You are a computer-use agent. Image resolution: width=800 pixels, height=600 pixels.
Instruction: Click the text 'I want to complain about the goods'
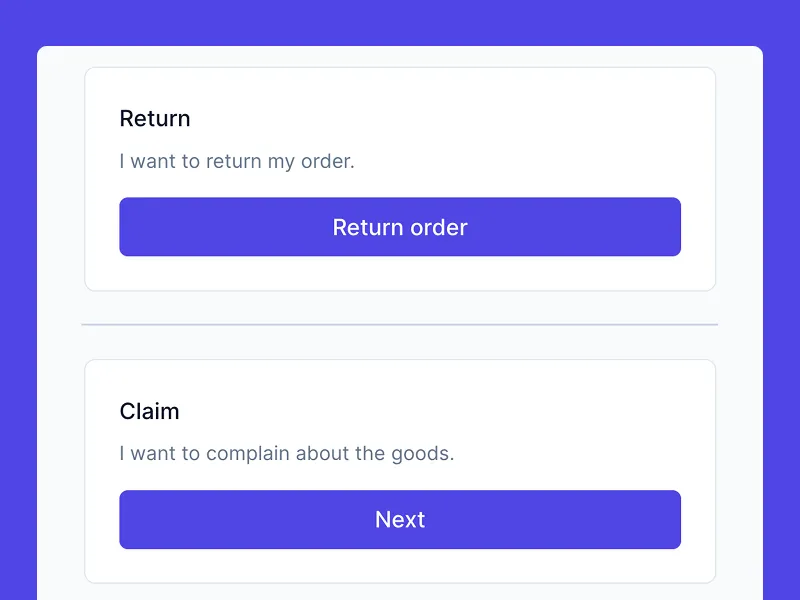click(286, 453)
